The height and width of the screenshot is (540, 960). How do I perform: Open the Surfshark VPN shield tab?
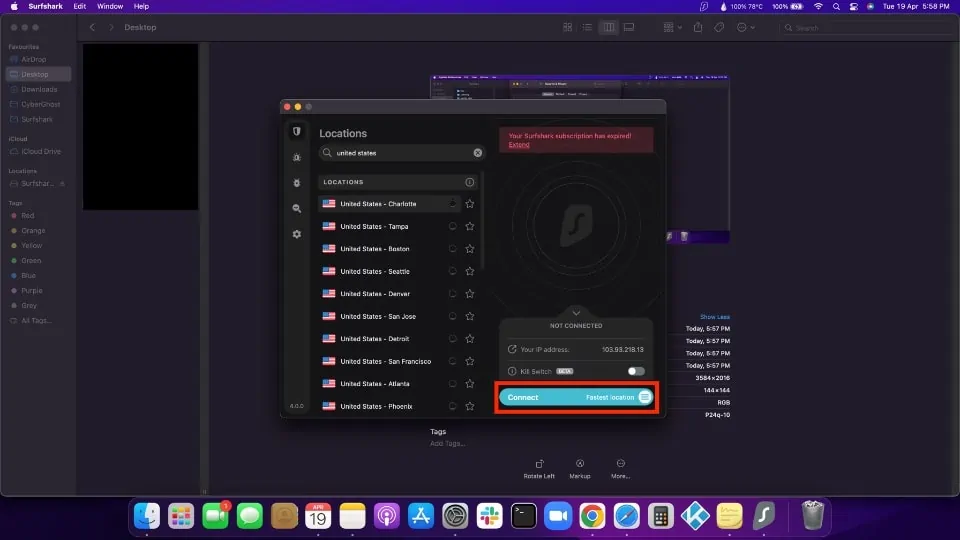tap(297, 132)
